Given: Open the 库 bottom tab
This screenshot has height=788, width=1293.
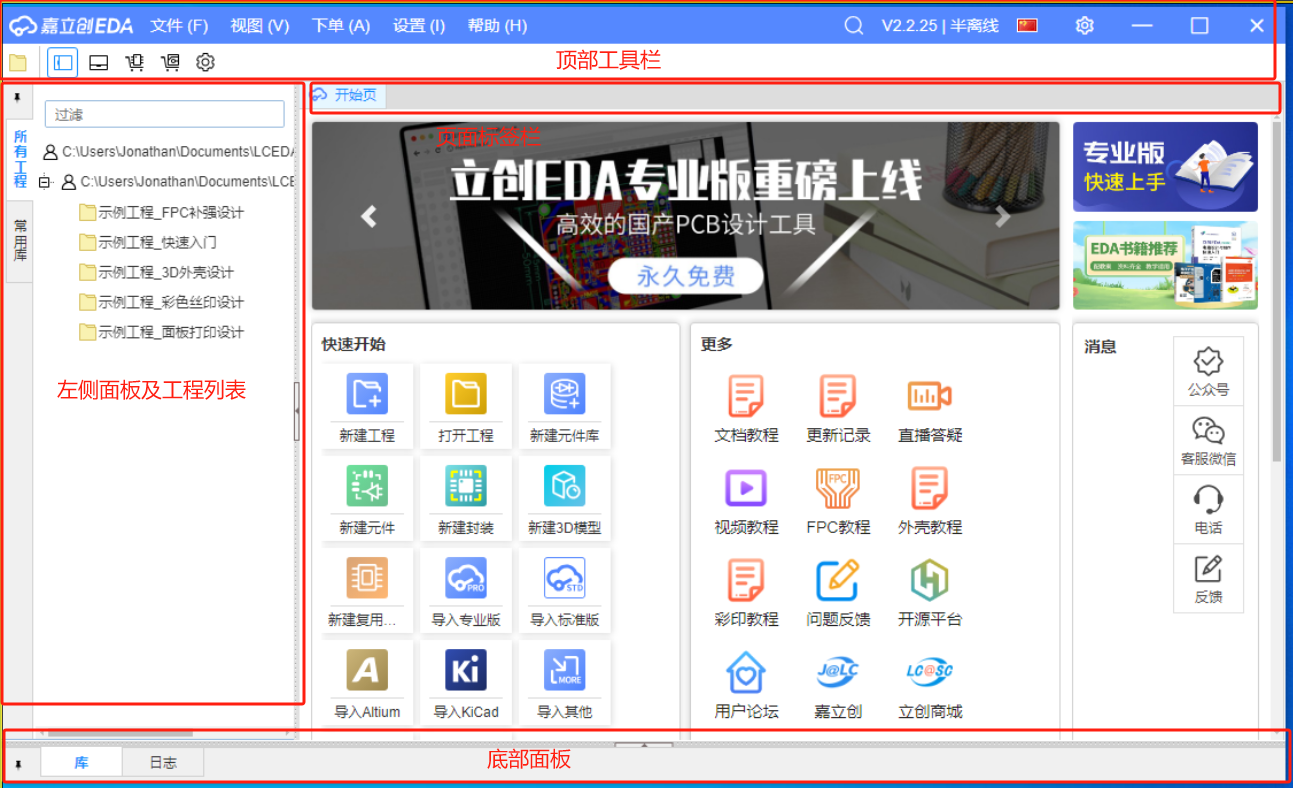Looking at the screenshot, I should tap(81, 762).
